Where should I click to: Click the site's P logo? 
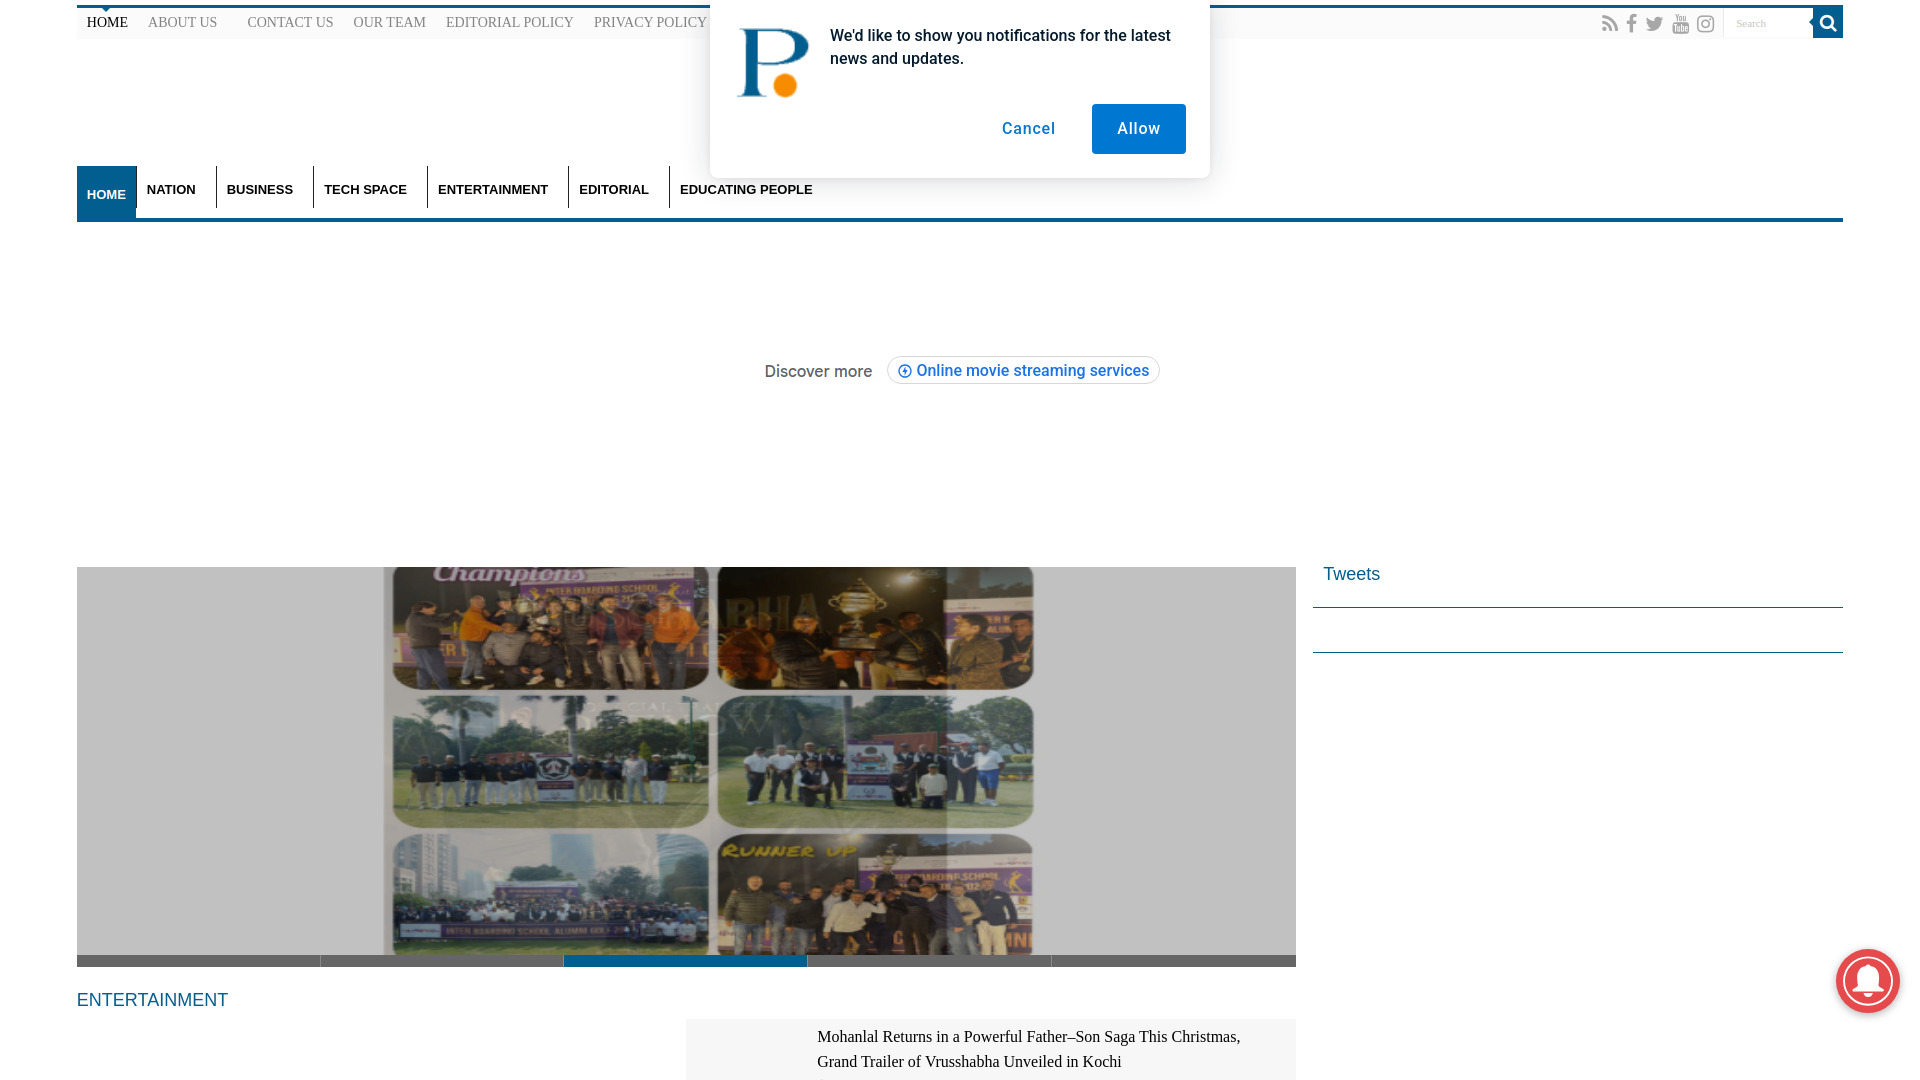772,62
